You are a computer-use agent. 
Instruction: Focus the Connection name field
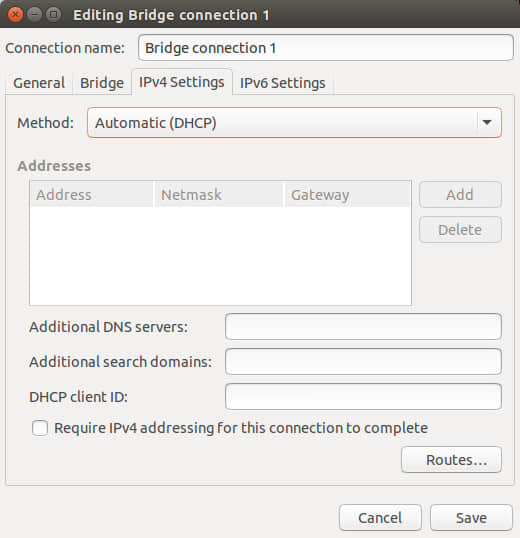click(326, 48)
